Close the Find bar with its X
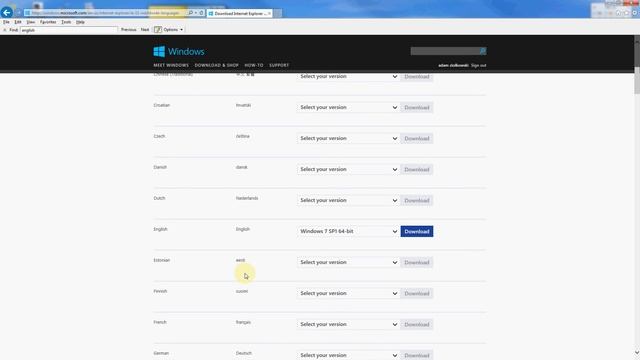Screen dimensions: 640x360 point(4,30)
